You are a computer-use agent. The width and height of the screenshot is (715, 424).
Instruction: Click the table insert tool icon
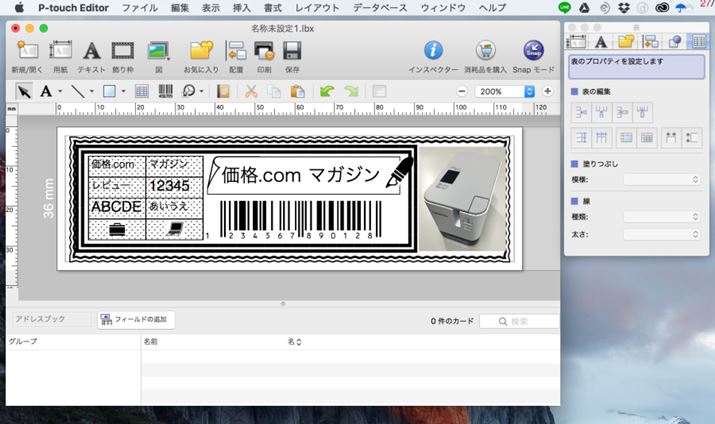coord(142,91)
